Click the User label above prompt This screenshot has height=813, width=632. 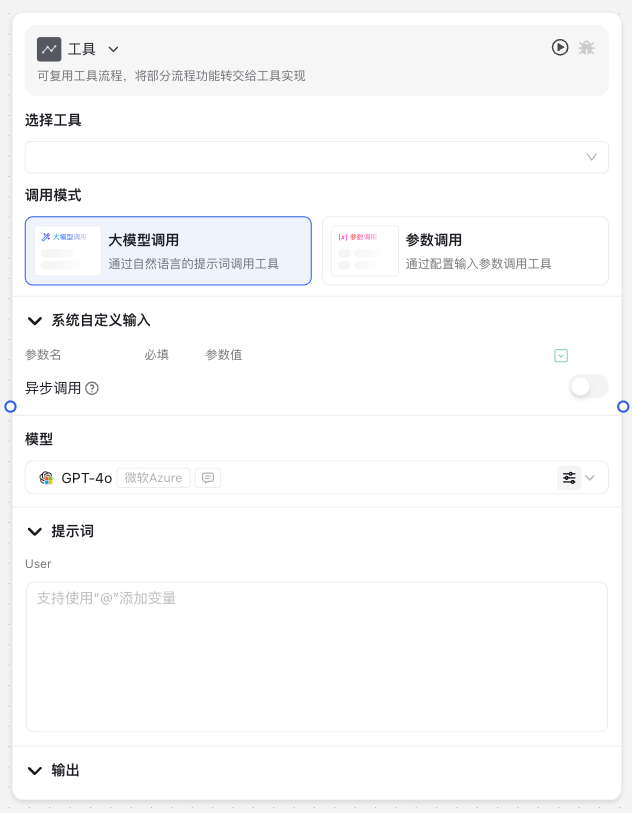tap(38, 564)
